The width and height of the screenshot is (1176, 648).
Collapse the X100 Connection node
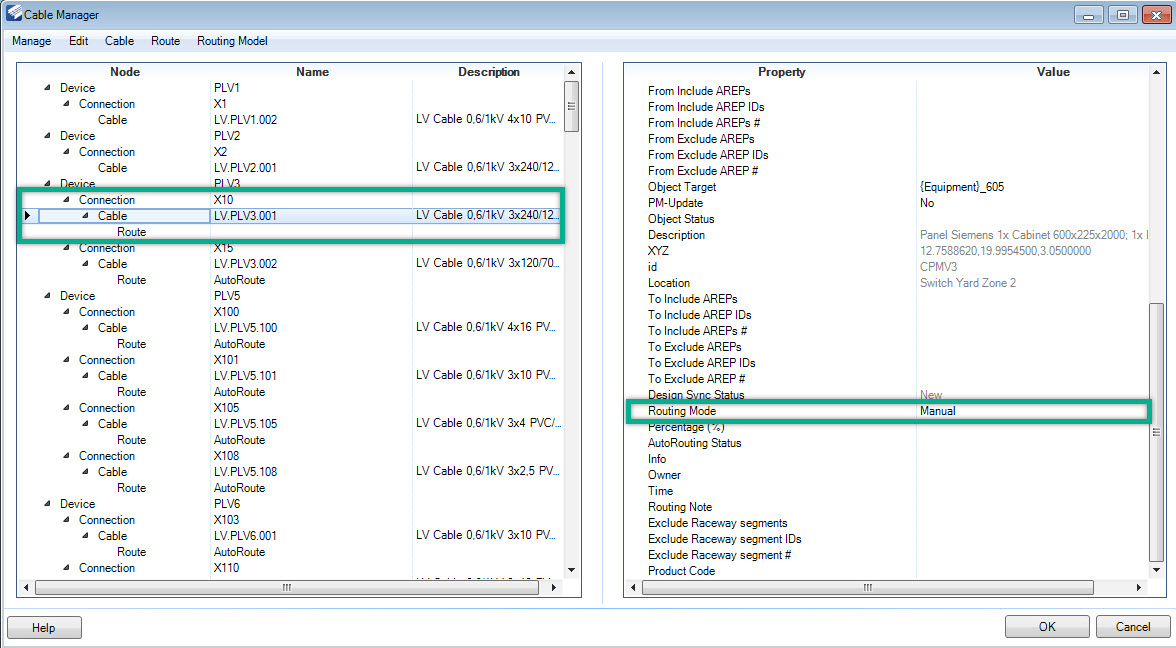pyautogui.click(x=67, y=311)
